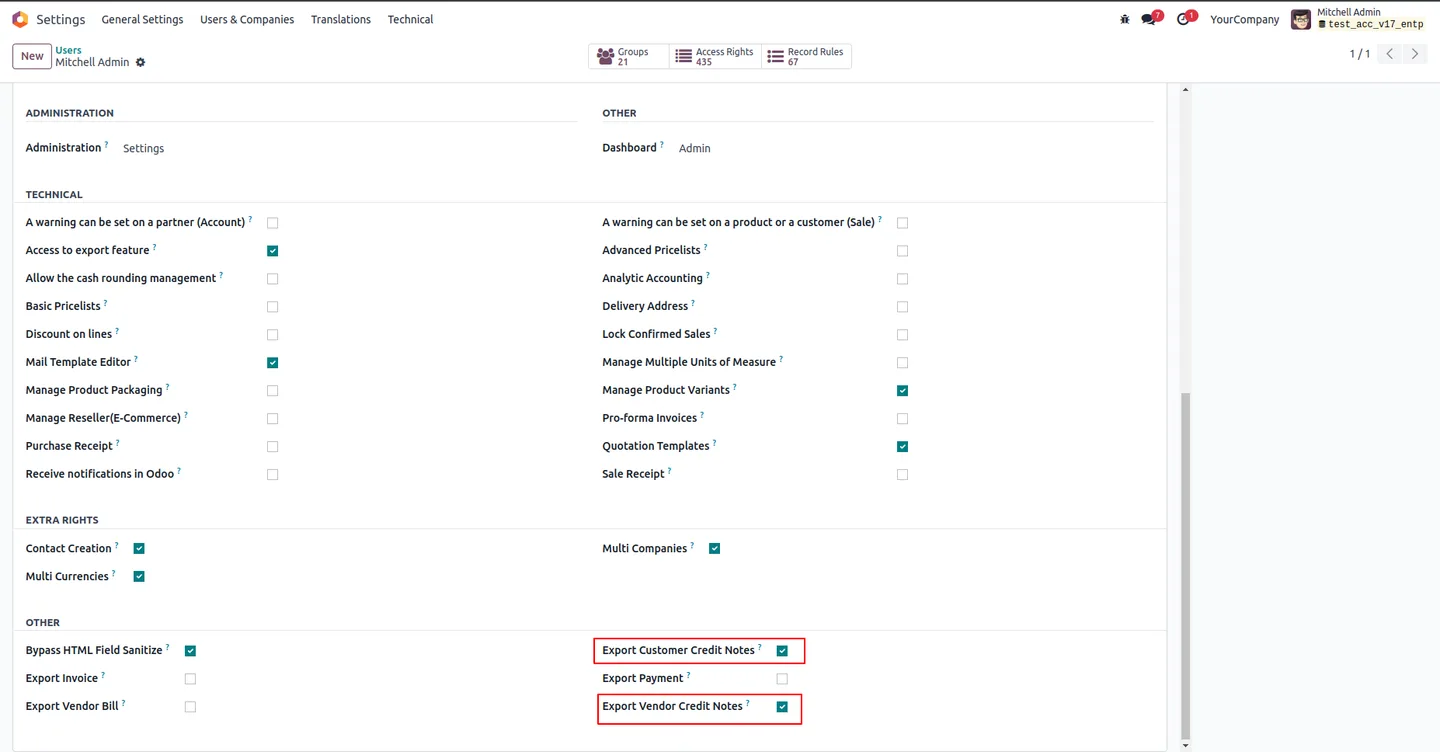Screen dimensions: 1440x752
Task: Open Record Rules 67 smart button
Action: 806,57
